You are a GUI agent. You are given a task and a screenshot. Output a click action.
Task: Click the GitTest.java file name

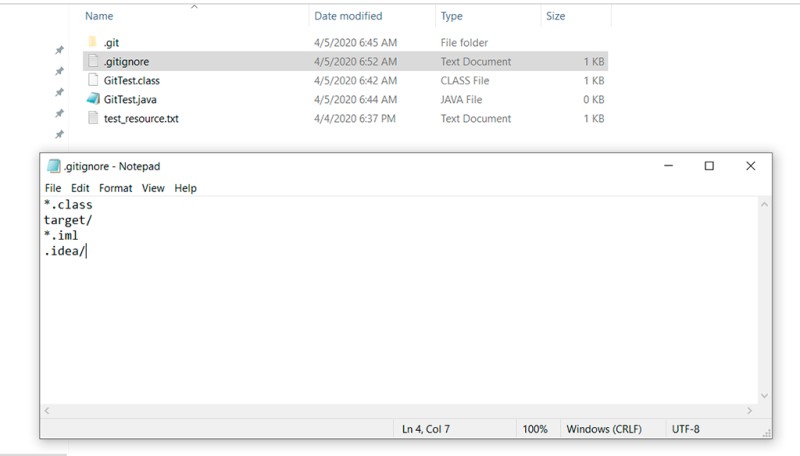(x=130, y=99)
